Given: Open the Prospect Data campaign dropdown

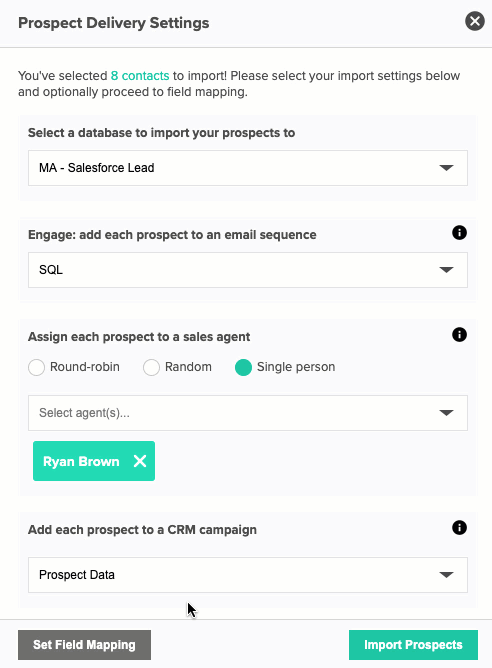Looking at the screenshot, I should pyautogui.click(x=248, y=575).
